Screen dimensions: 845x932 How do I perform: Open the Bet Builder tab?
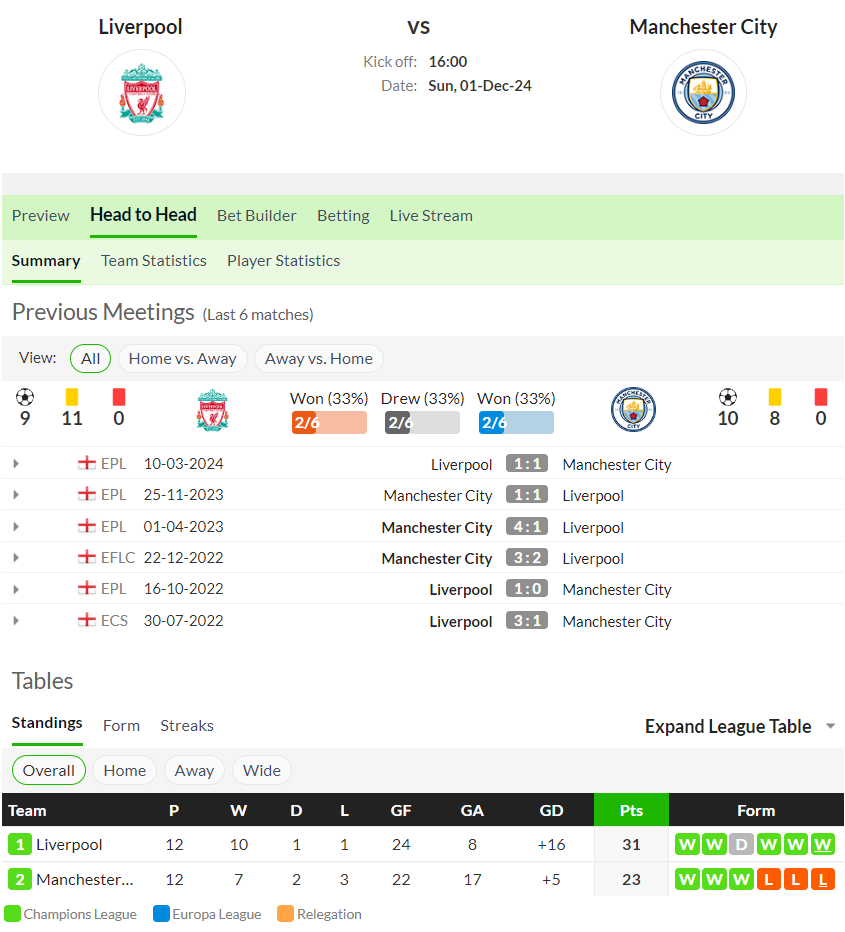click(x=256, y=215)
